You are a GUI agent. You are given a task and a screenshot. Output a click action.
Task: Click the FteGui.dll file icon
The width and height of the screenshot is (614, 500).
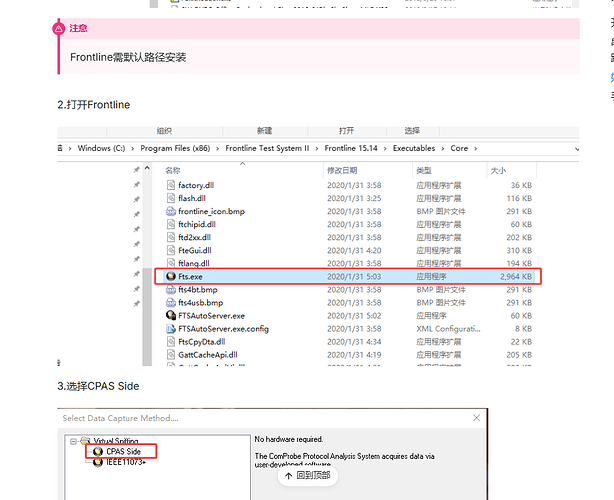(171, 250)
